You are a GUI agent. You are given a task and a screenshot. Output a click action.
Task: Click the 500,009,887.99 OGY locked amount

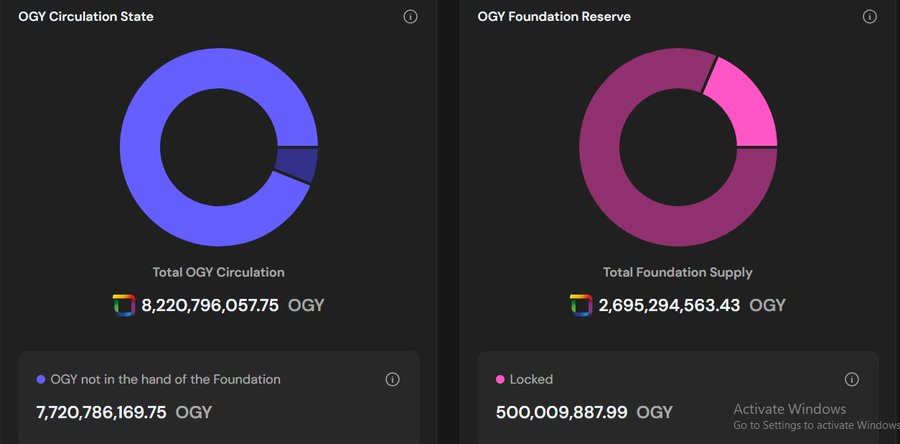point(584,412)
